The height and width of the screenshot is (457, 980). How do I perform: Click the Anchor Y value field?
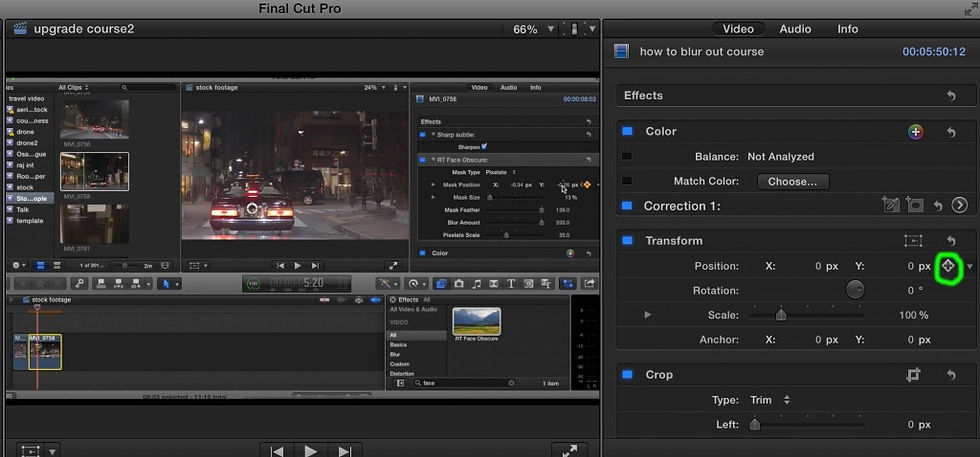tap(919, 340)
